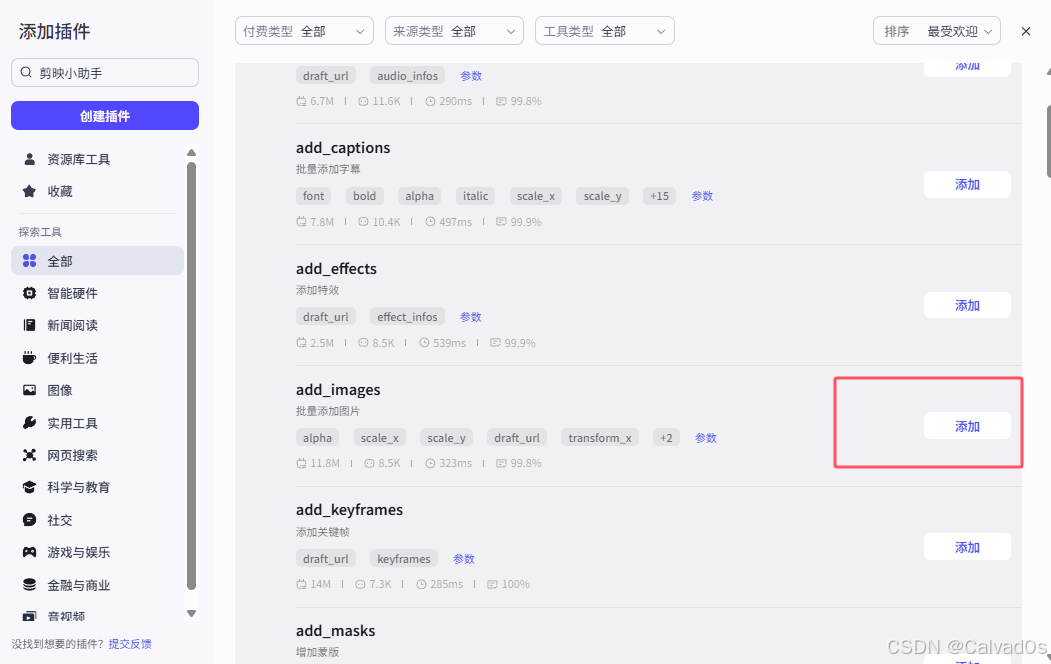The height and width of the screenshot is (664, 1051).
Task: Select the 实用工具 category
Action: click(97, 423)
